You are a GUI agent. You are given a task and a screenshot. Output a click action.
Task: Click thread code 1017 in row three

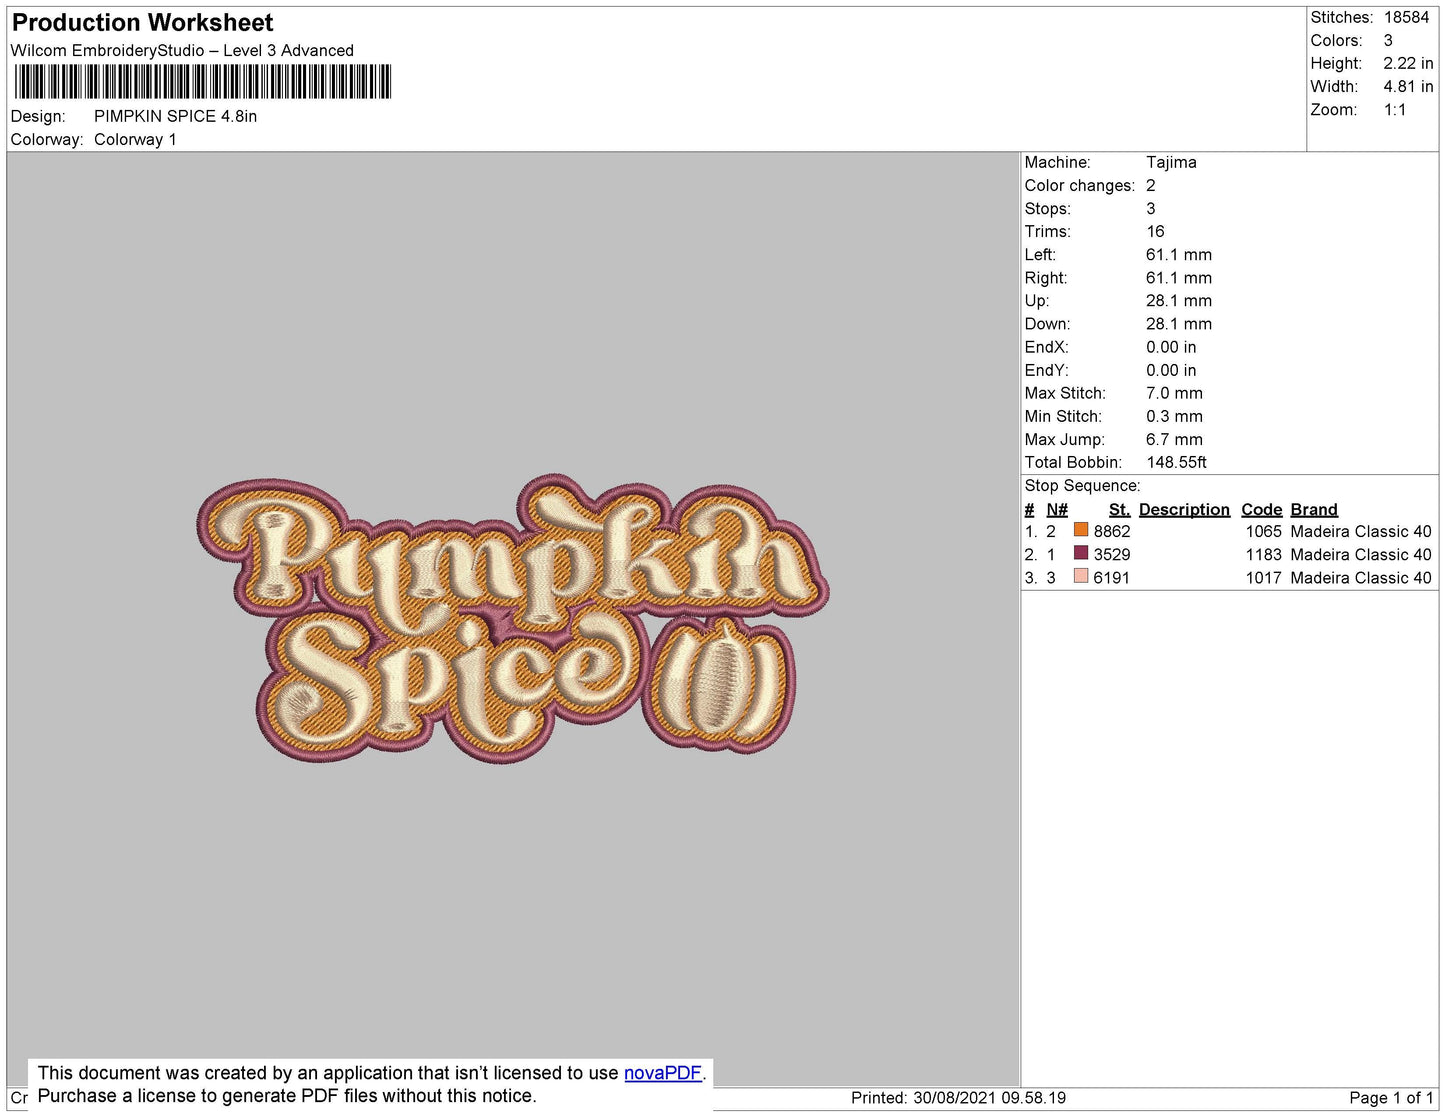coord(1263,577)
